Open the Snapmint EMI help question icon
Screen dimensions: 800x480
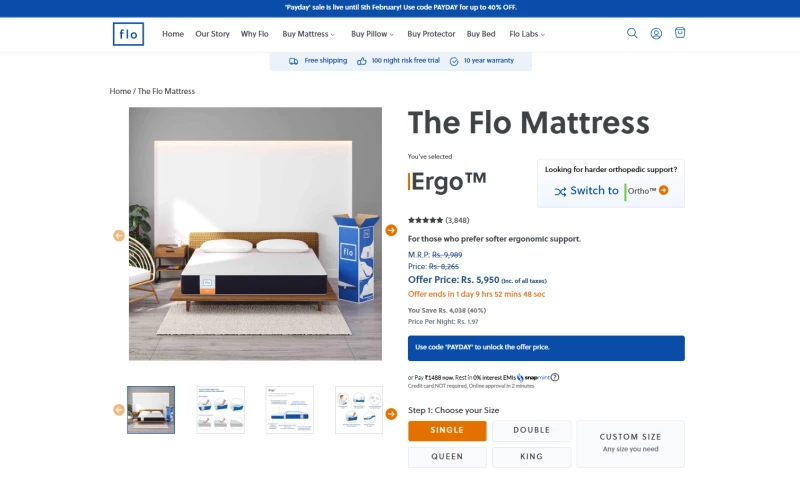click(x=555, y=377)
